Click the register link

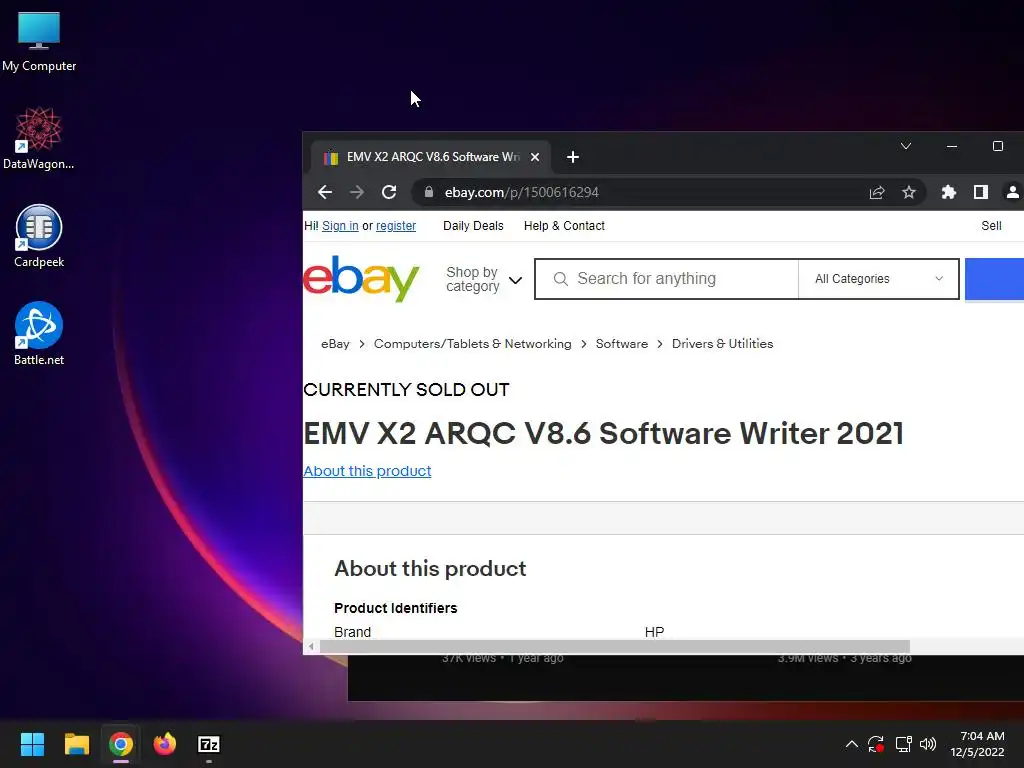pyautogui.click(x=396, y=226)
